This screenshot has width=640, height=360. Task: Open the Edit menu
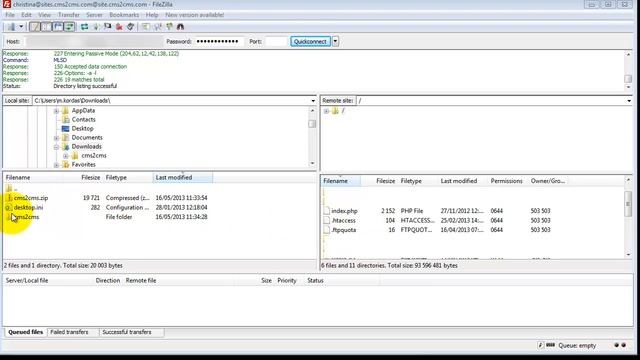[26, 15]
